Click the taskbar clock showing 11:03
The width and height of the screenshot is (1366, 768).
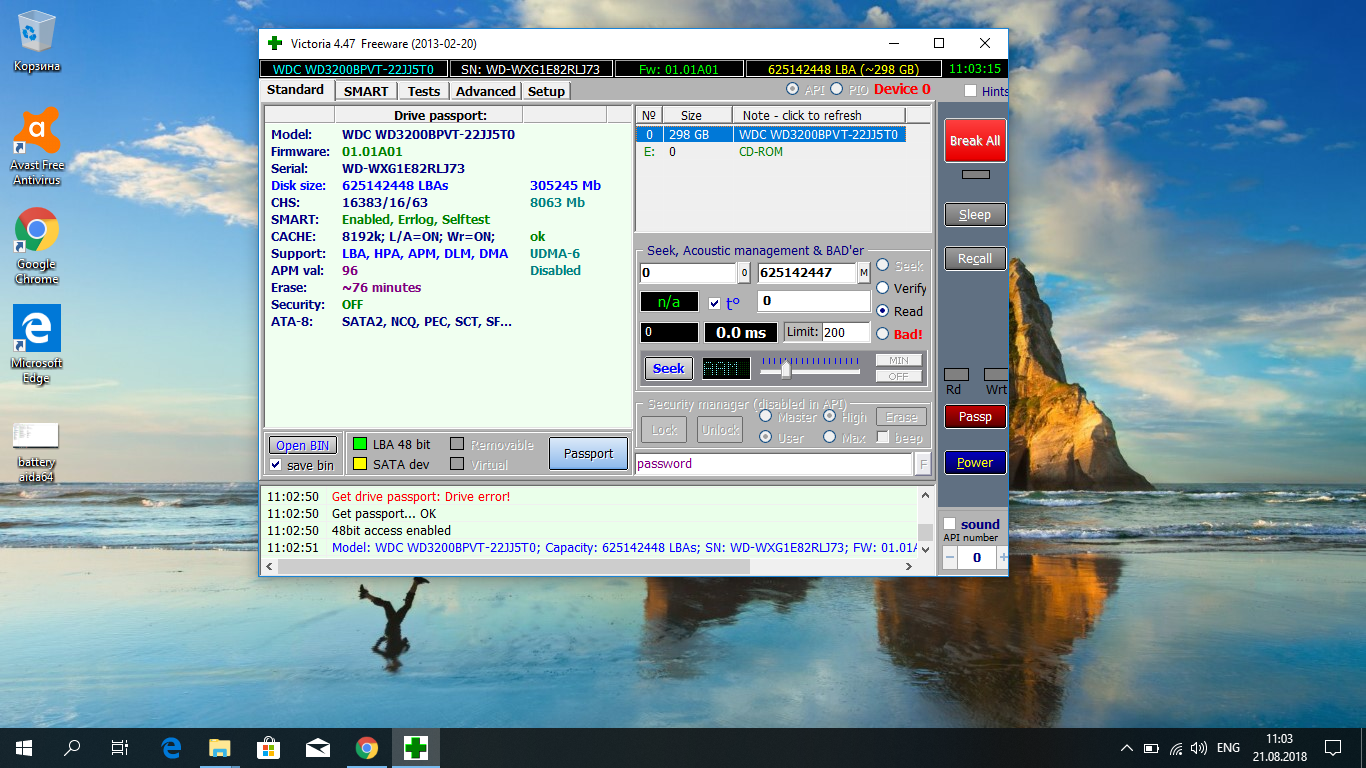tap(1279, 748)
